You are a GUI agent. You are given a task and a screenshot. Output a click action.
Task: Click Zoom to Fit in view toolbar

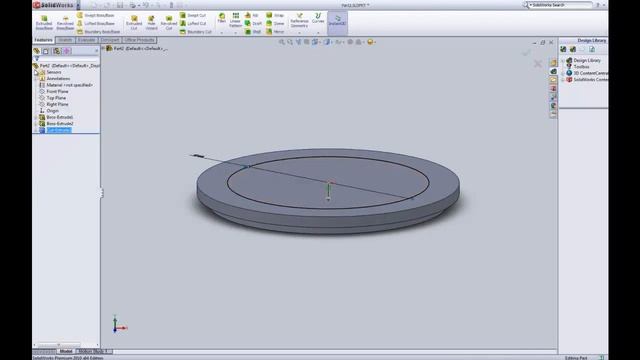[x=282, y=42]
